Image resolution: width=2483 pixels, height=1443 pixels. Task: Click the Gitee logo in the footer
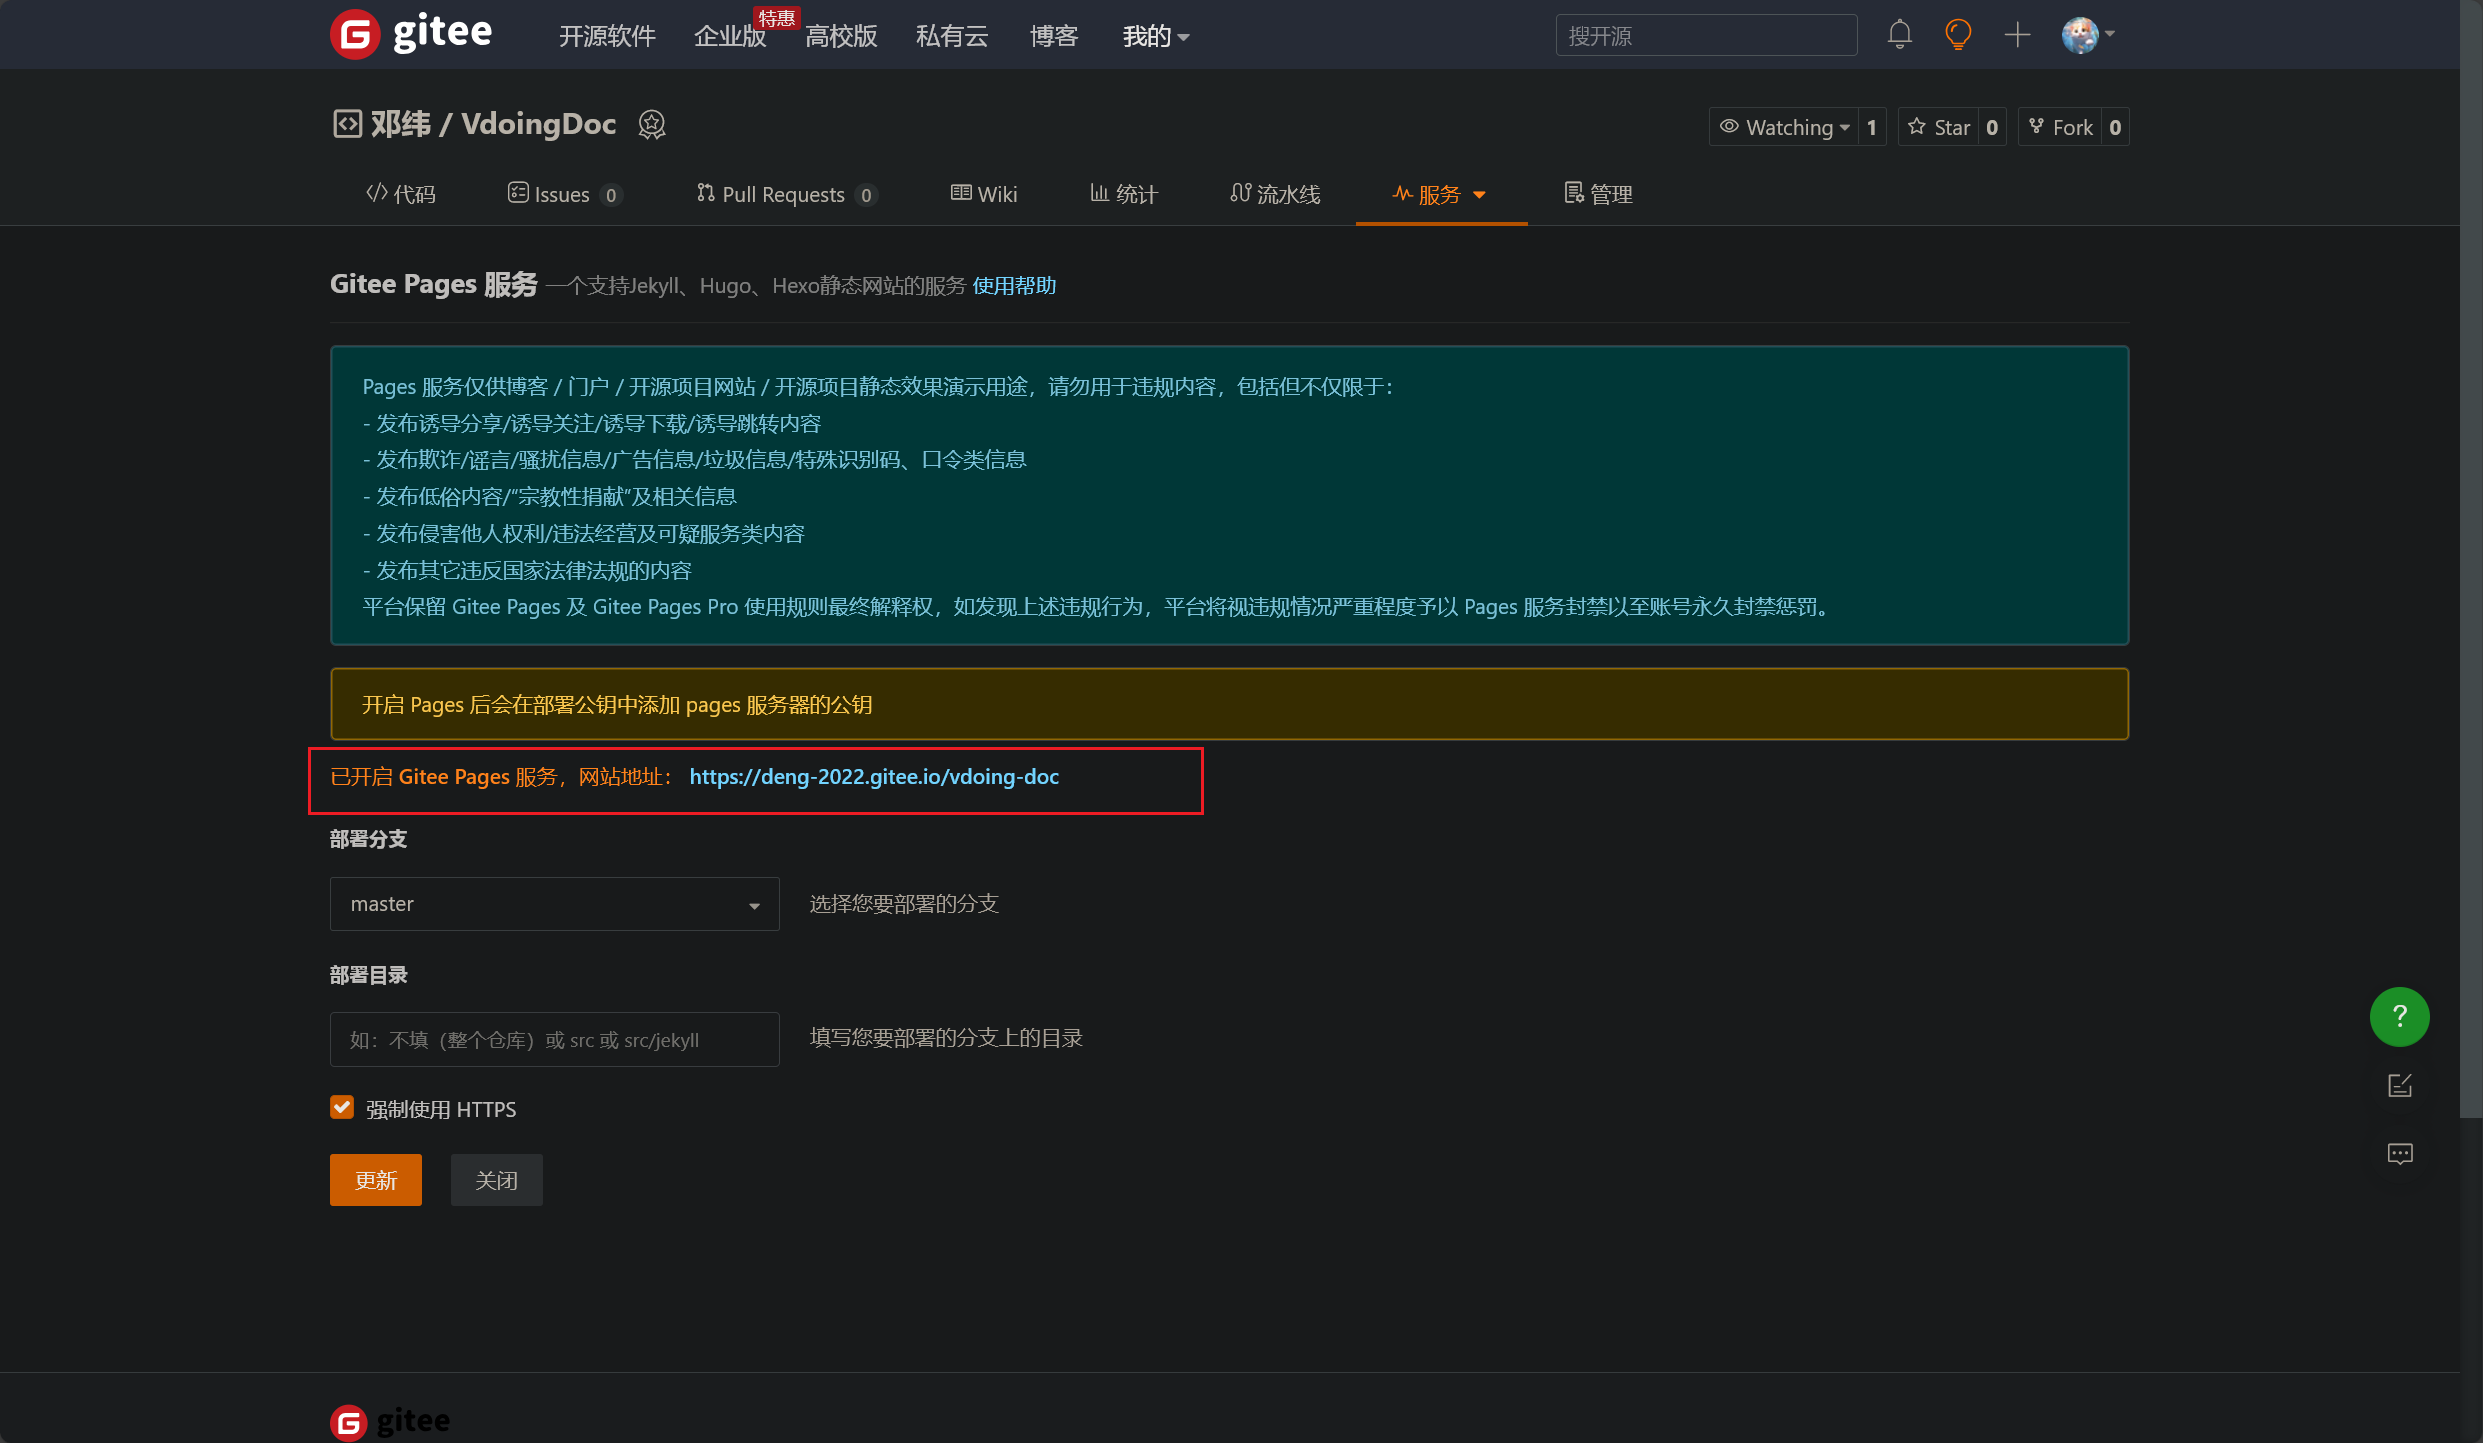pos(390,1421)
